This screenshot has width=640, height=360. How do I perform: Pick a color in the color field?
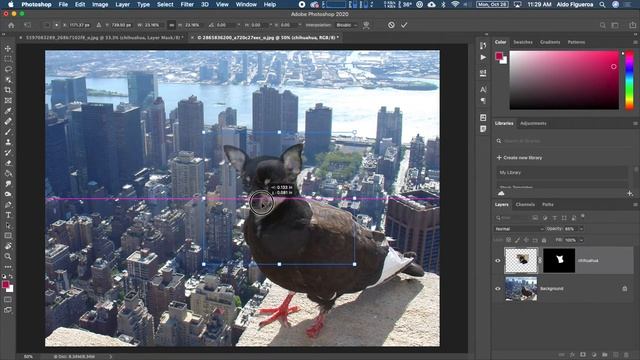[564, 80]
